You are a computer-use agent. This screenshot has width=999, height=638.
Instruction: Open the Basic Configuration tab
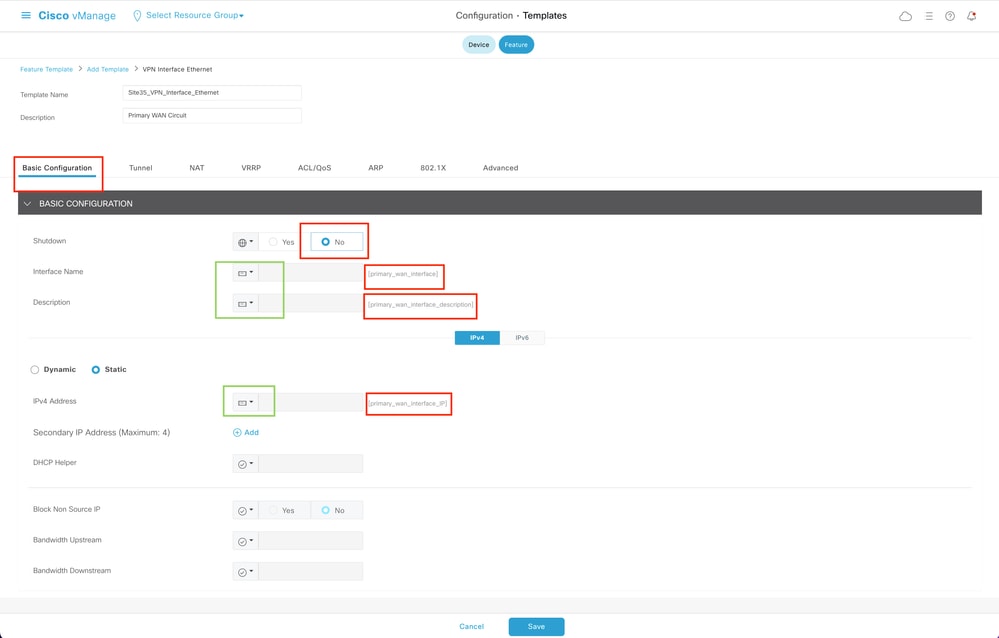click(x=57, y=168)
